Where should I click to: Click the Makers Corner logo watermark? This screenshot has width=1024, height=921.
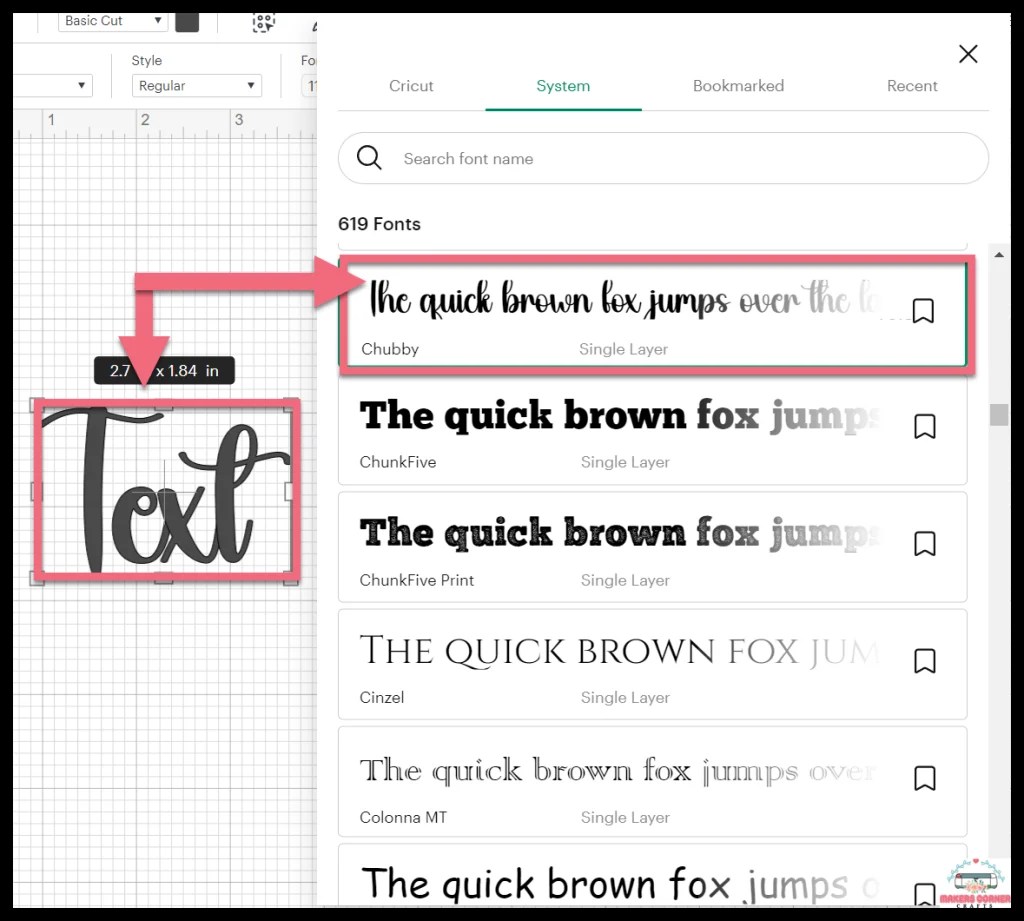[975, 884]
